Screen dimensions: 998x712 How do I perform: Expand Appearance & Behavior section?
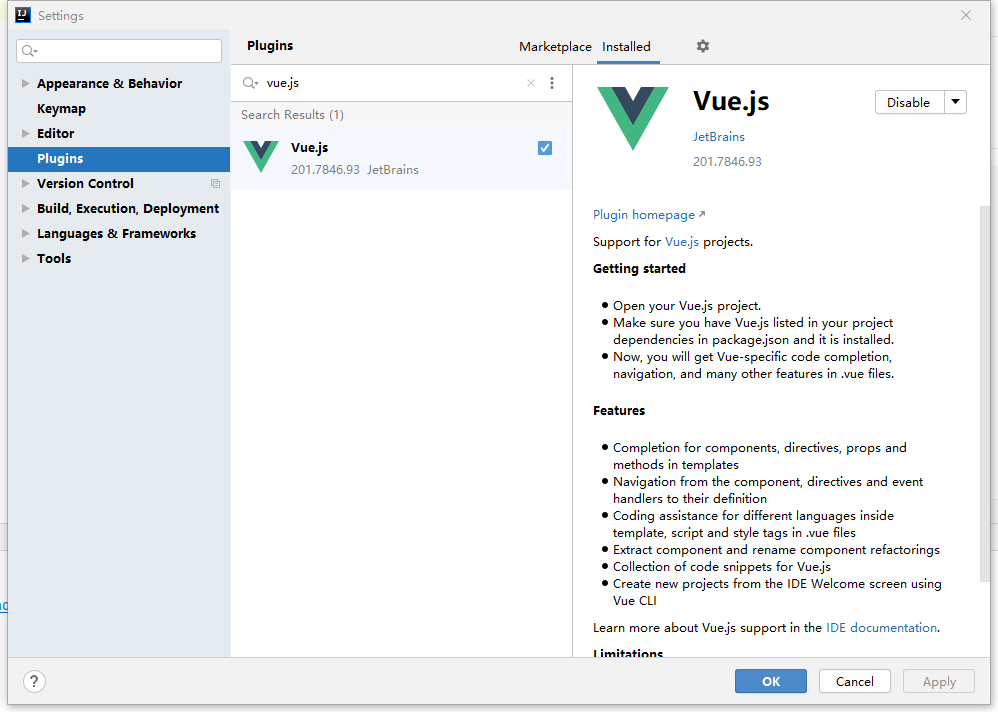click(x=25, y=83)
